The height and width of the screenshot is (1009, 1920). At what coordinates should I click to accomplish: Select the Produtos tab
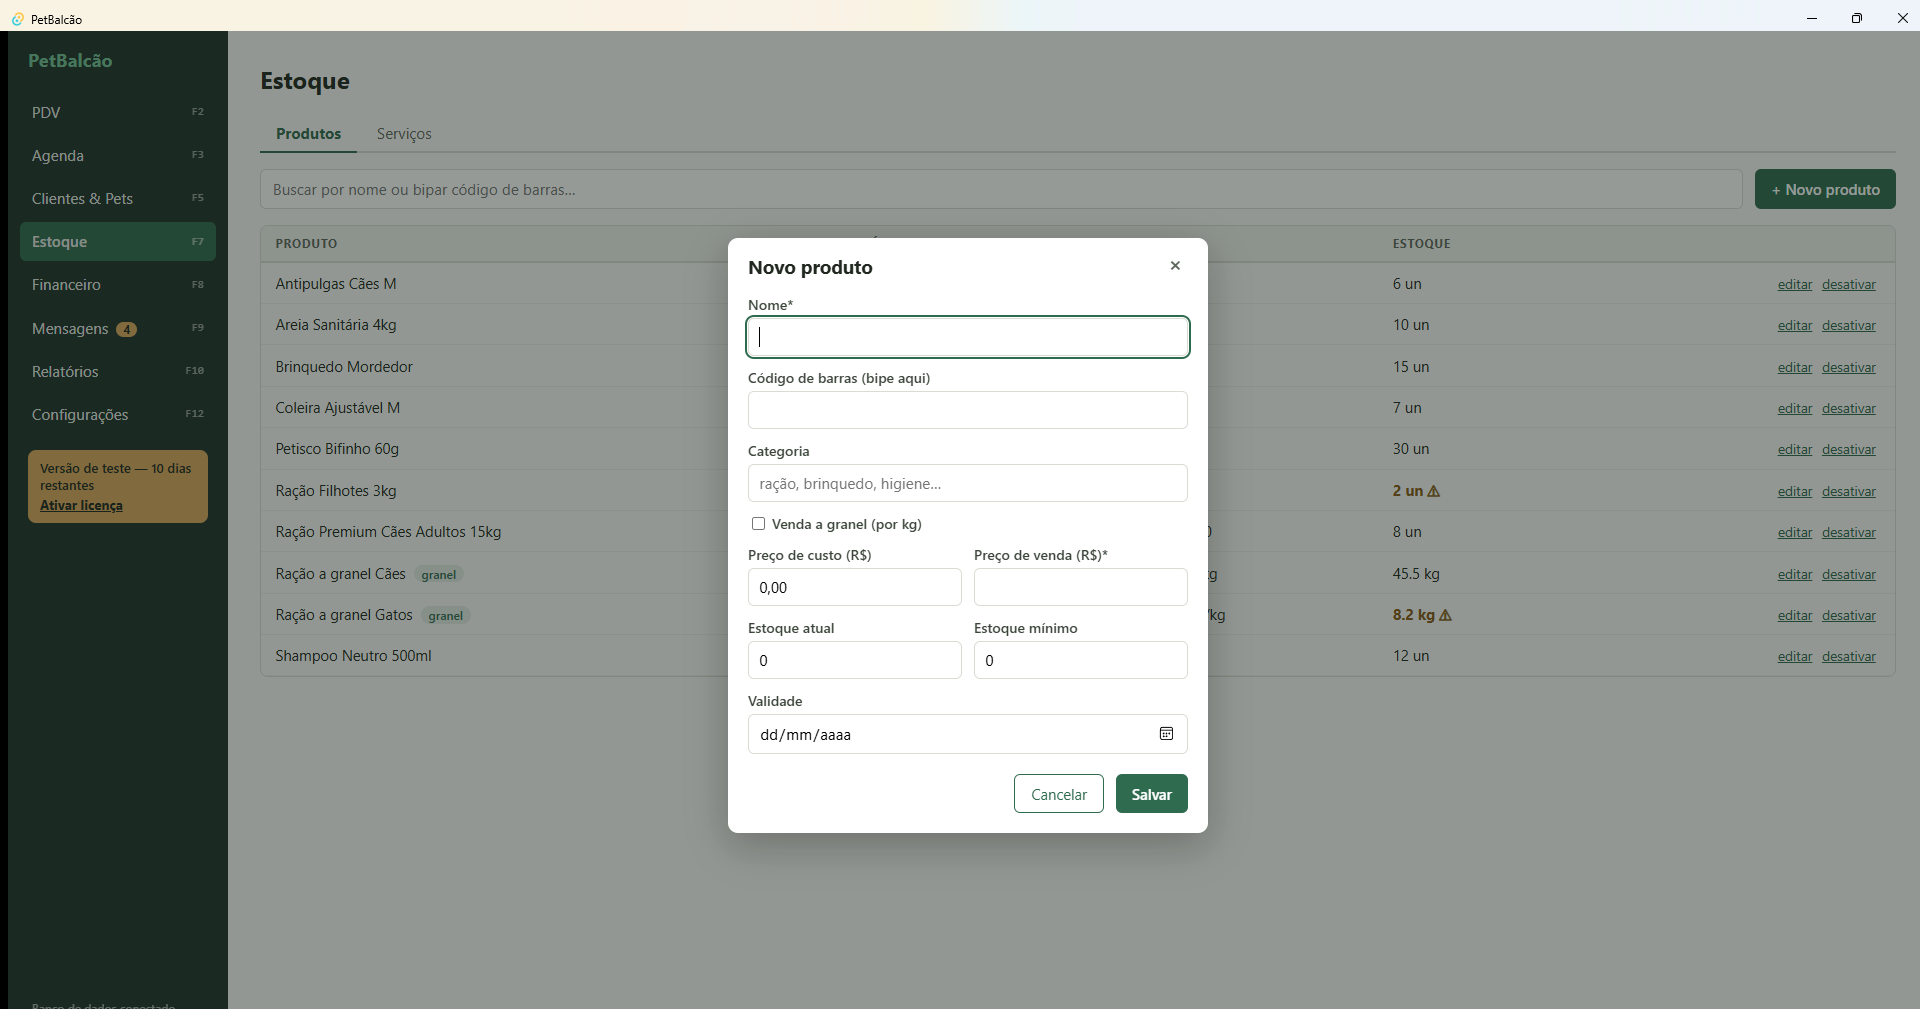pos(308,134)
